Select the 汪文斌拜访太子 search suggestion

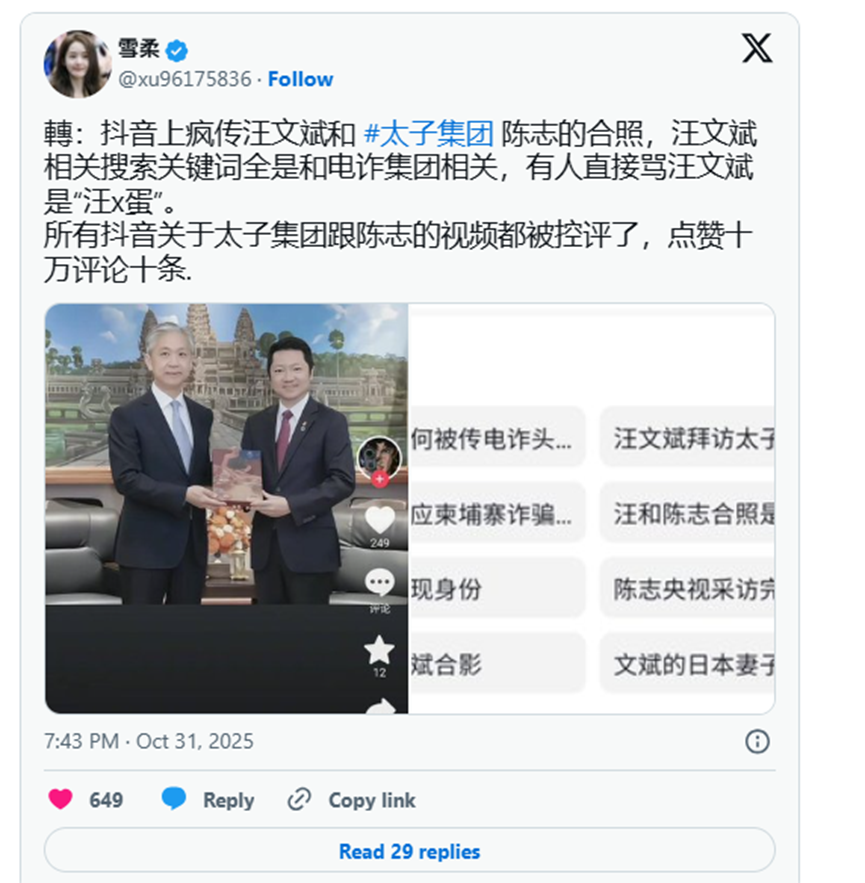tap(688, 438)
